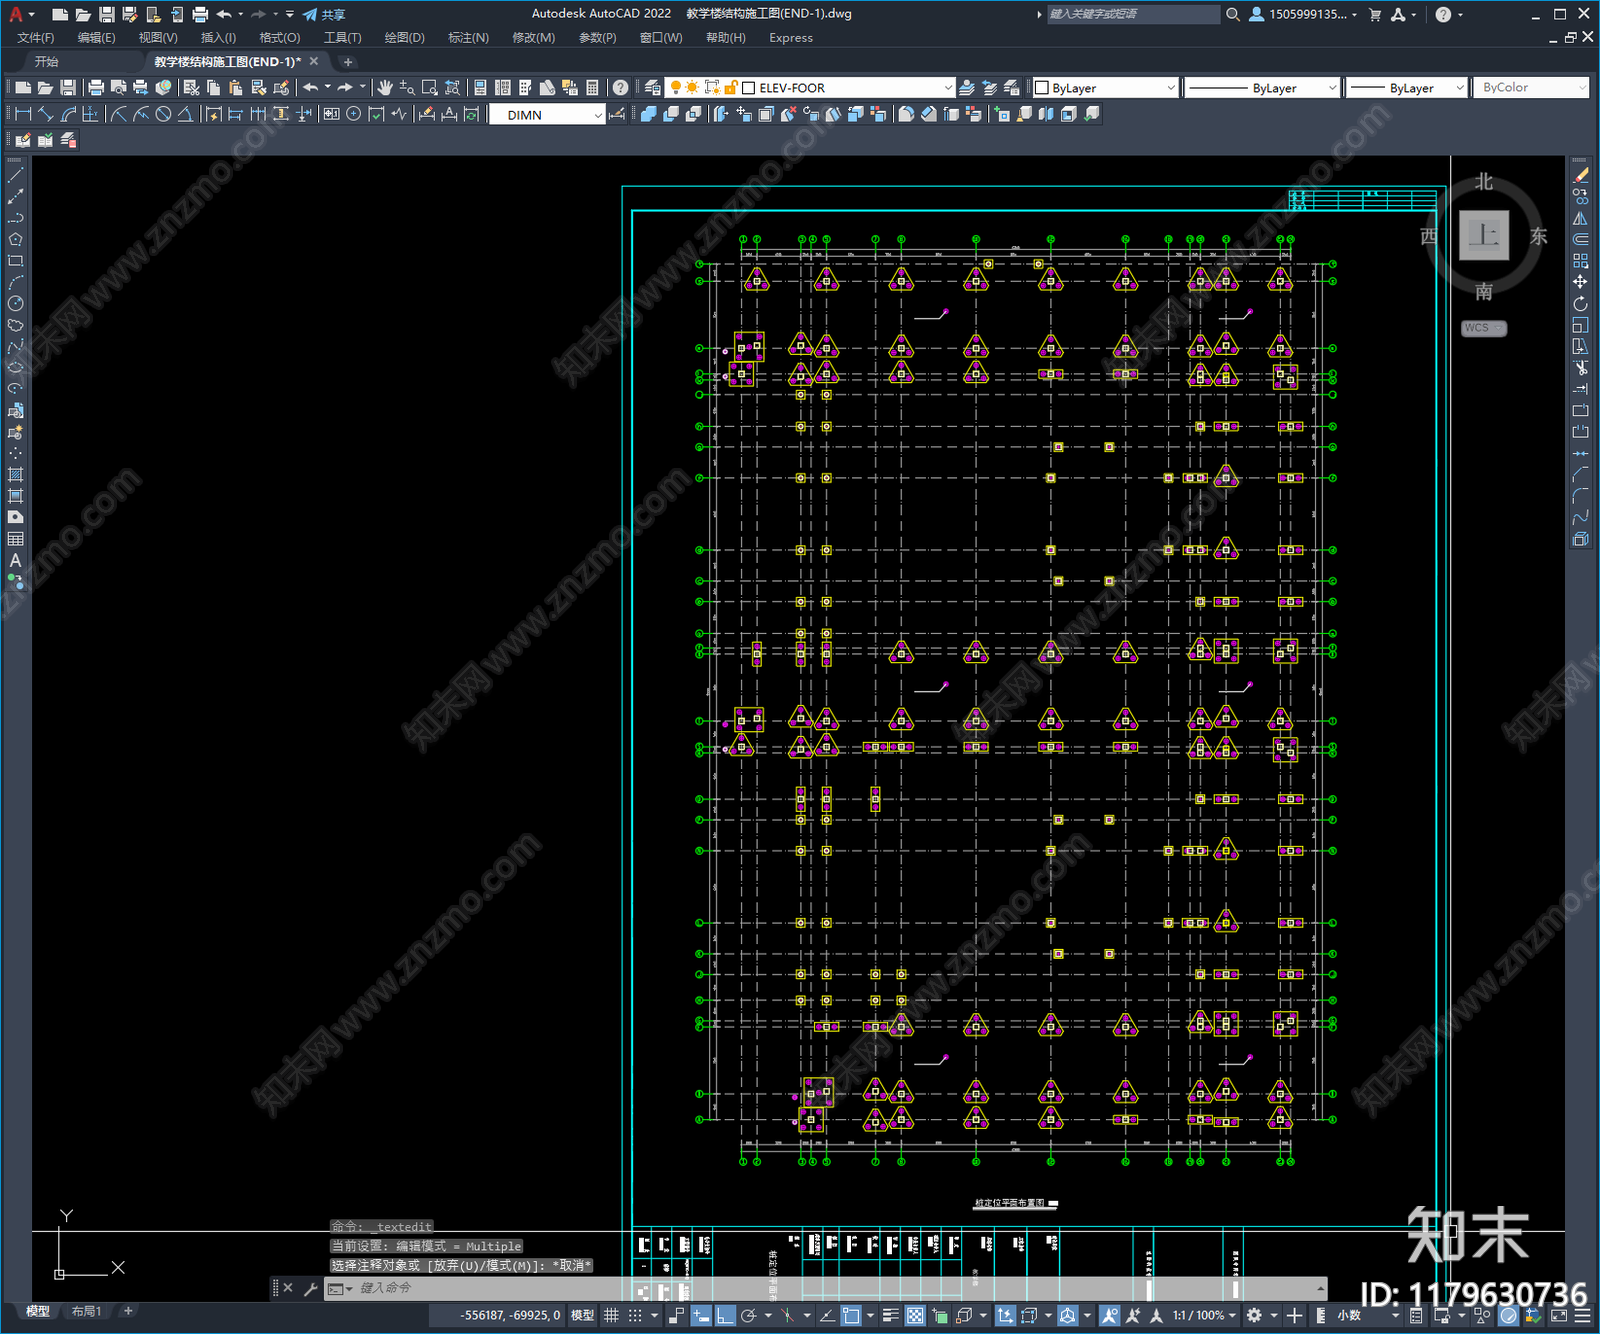Select the Line tool in Draw toolbar
This screenshot has width=1600, height=1334.
coord(15,175)
